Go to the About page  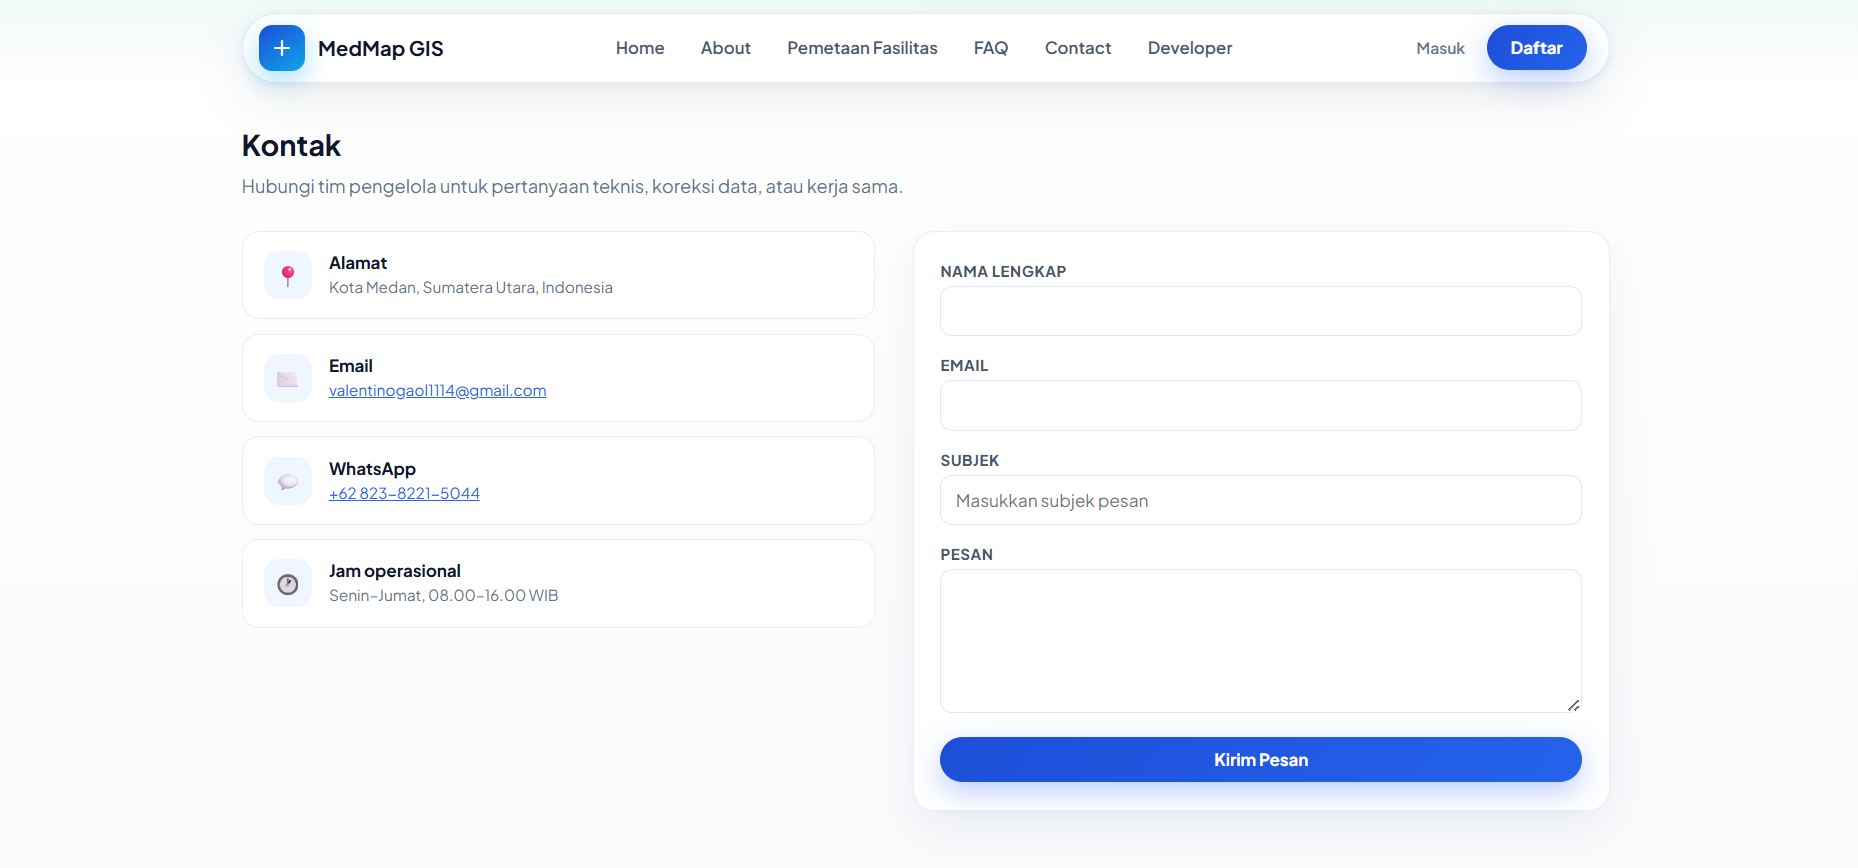click(726, 48)
